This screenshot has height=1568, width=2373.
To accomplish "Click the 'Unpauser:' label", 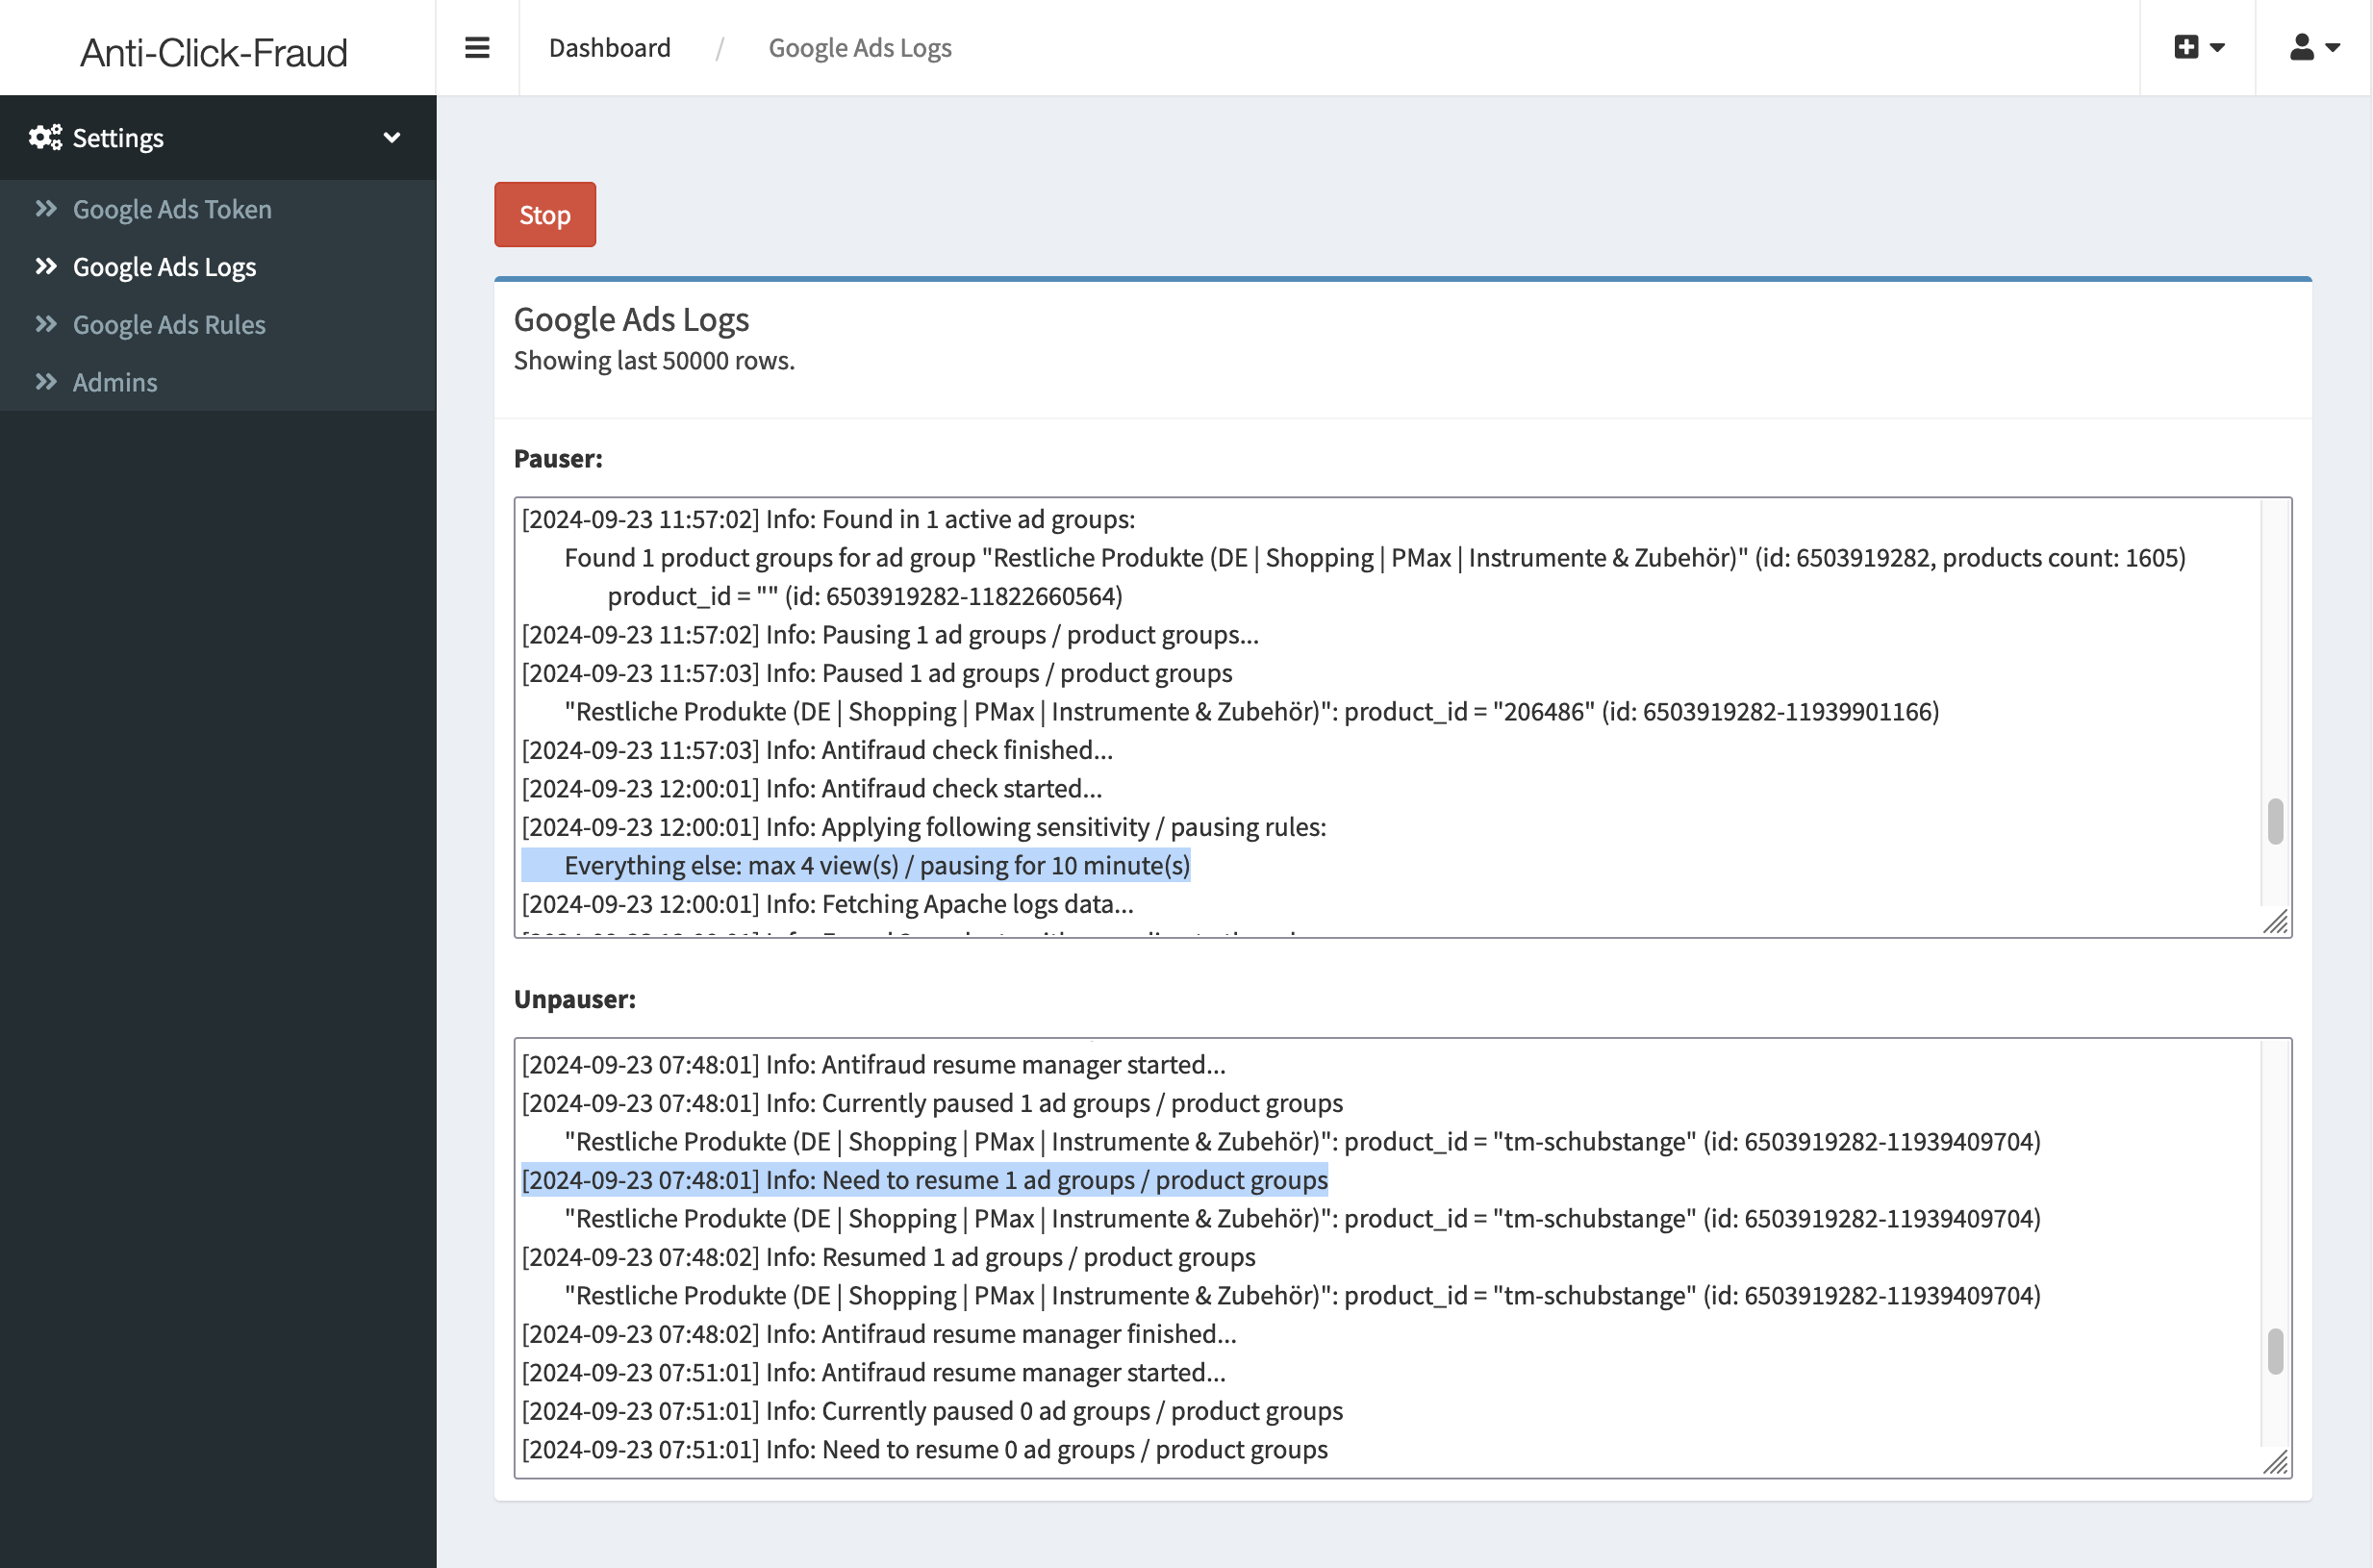I will pos(575,999).
